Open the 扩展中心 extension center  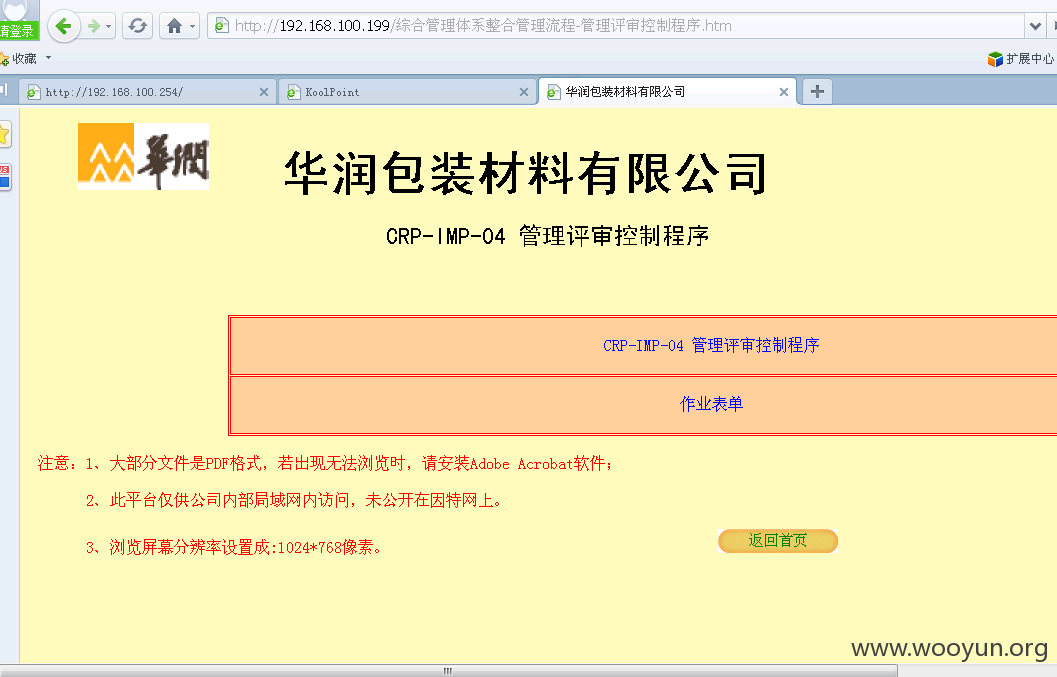click(1021, 59)
